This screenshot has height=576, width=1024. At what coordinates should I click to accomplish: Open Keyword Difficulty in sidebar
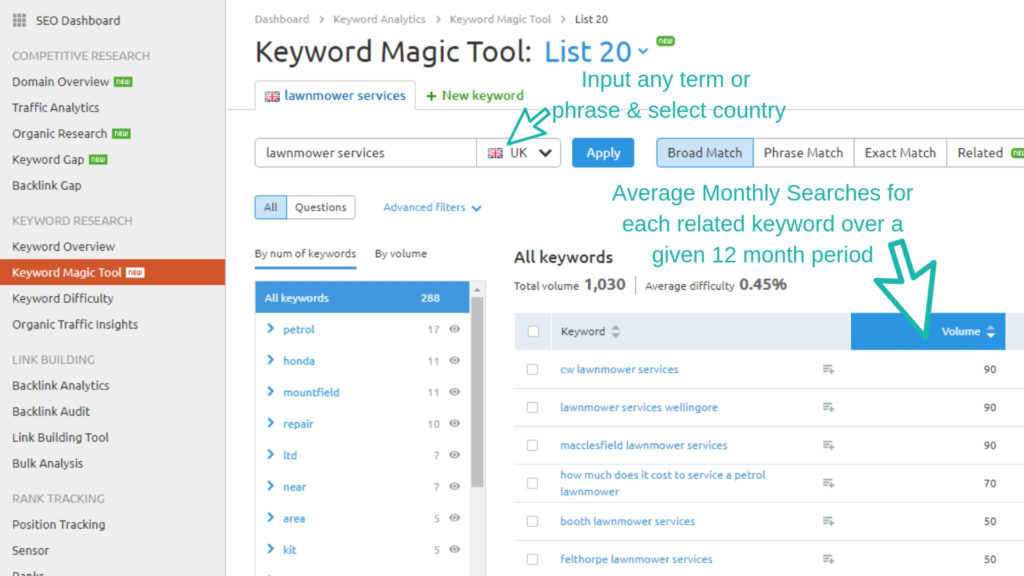click(63, 298)
